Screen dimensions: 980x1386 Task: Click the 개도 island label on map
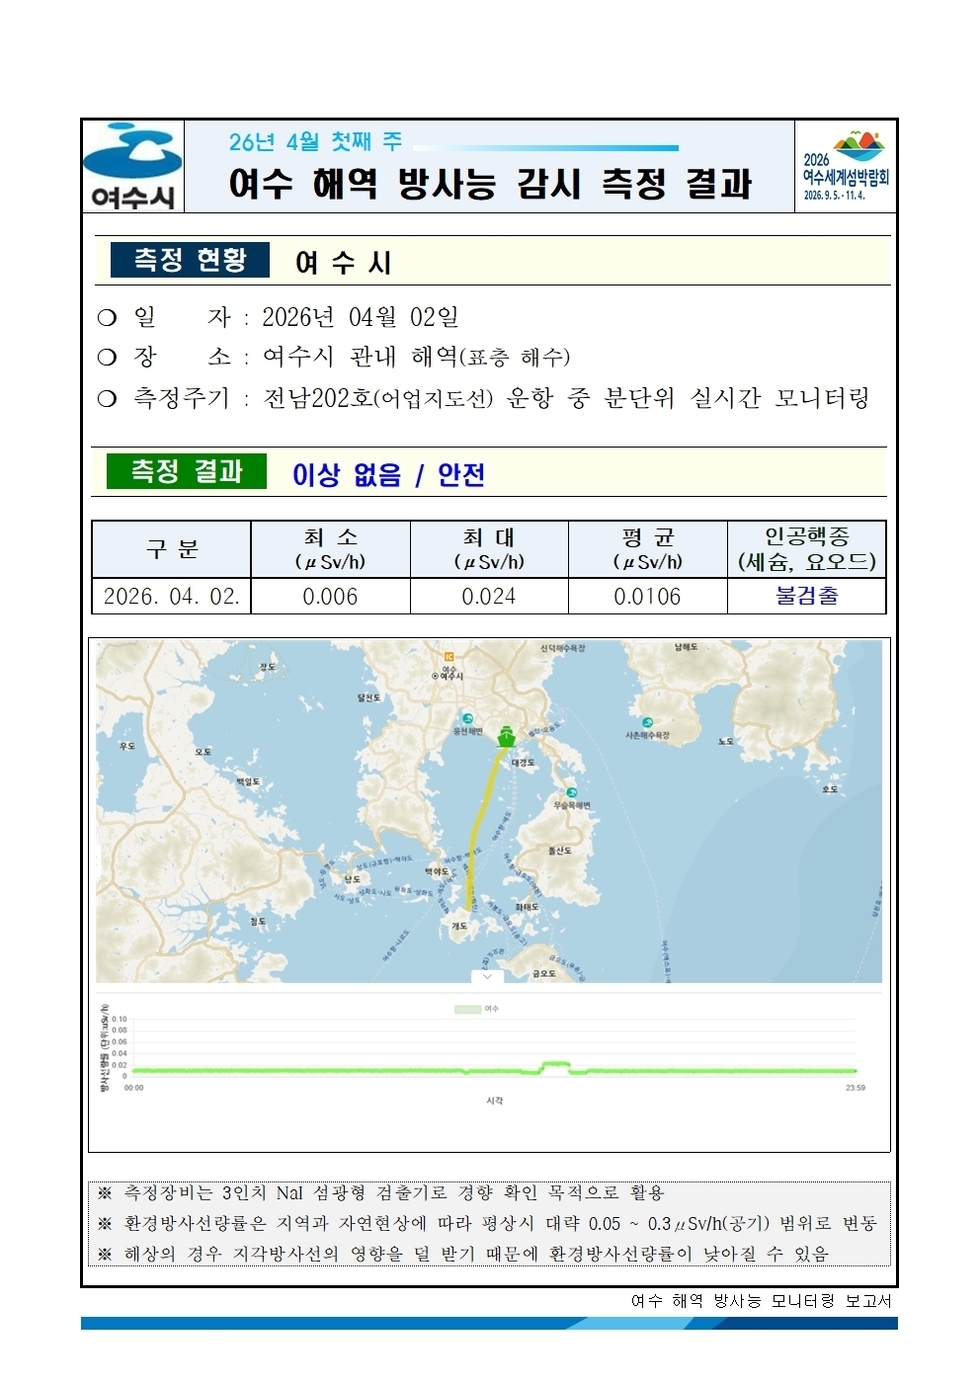459,926
